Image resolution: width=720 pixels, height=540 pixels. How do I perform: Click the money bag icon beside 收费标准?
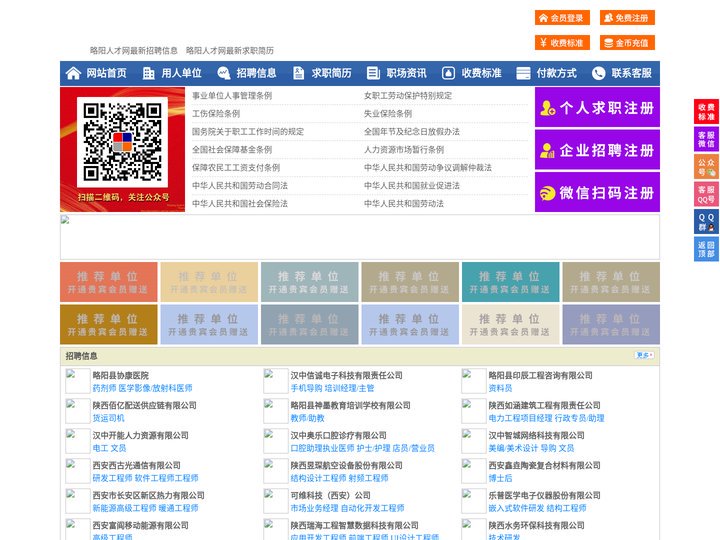(448, 73)
